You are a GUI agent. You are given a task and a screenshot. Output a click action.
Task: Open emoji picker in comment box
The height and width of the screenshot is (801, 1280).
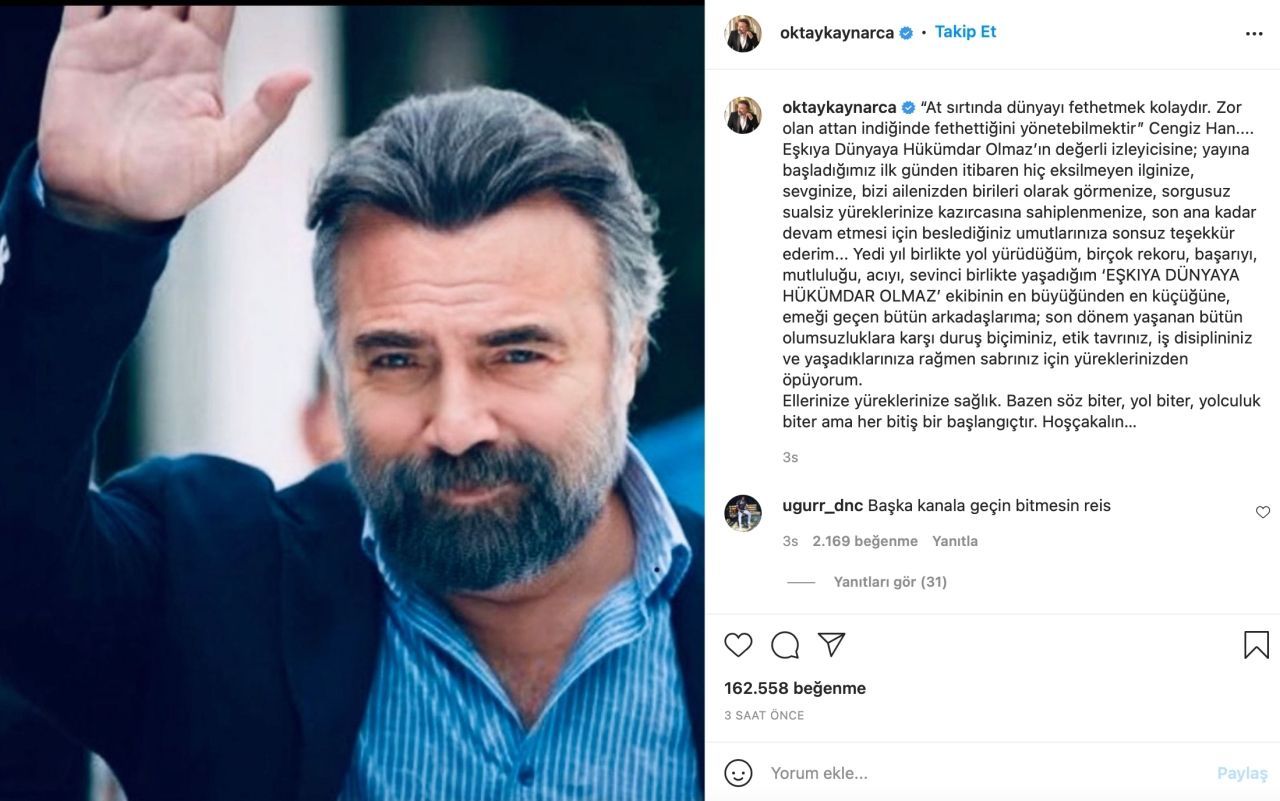tap(738, 773)
